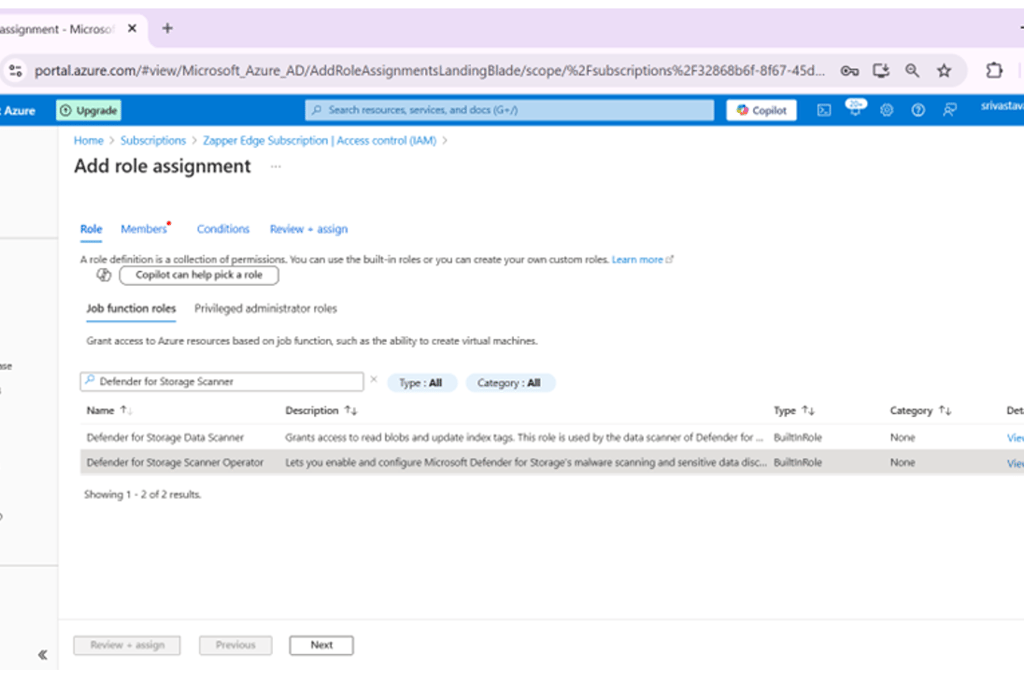This screenshot has width=1024, height=684.
Task: Open portal settings gear icon
Action: point(886,110)
